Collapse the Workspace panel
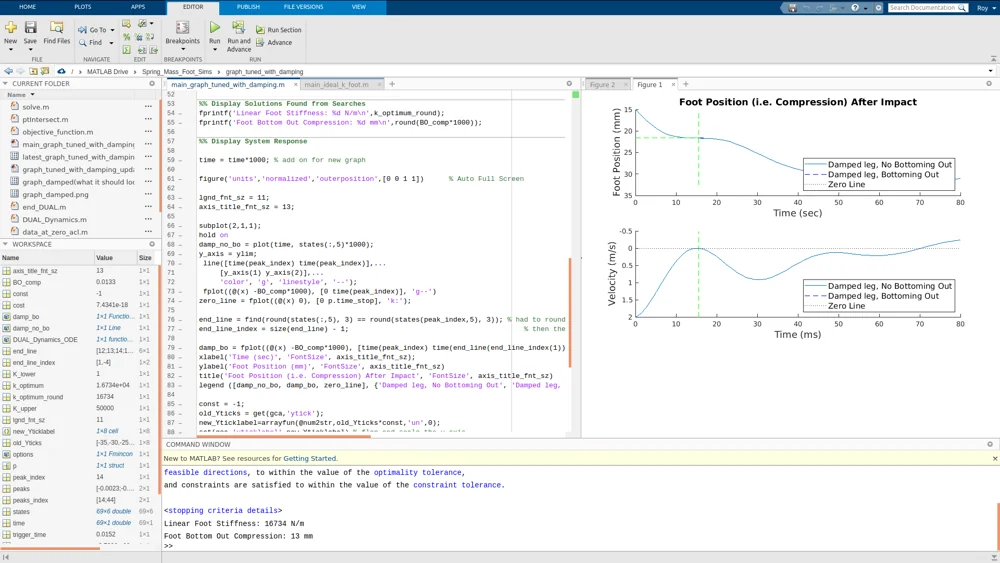The width and height of the screenshot is (1000, 563). pyautogui.click(x=5, y=244)
